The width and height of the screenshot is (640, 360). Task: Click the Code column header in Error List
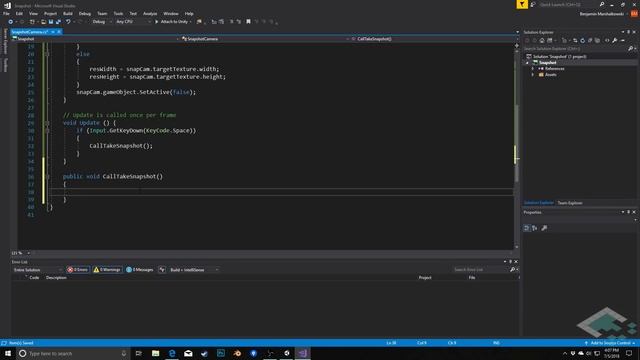point(34,278)
